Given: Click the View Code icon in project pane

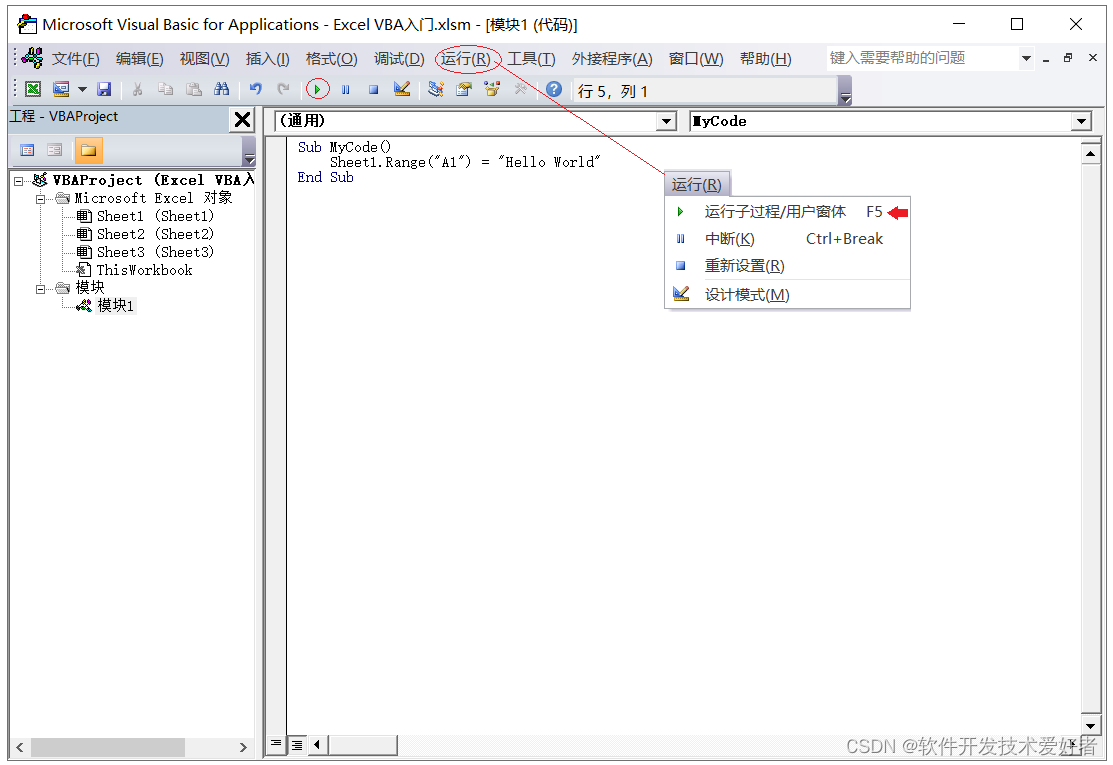Looking at the screenshot, I should click(x=28, y=150).
